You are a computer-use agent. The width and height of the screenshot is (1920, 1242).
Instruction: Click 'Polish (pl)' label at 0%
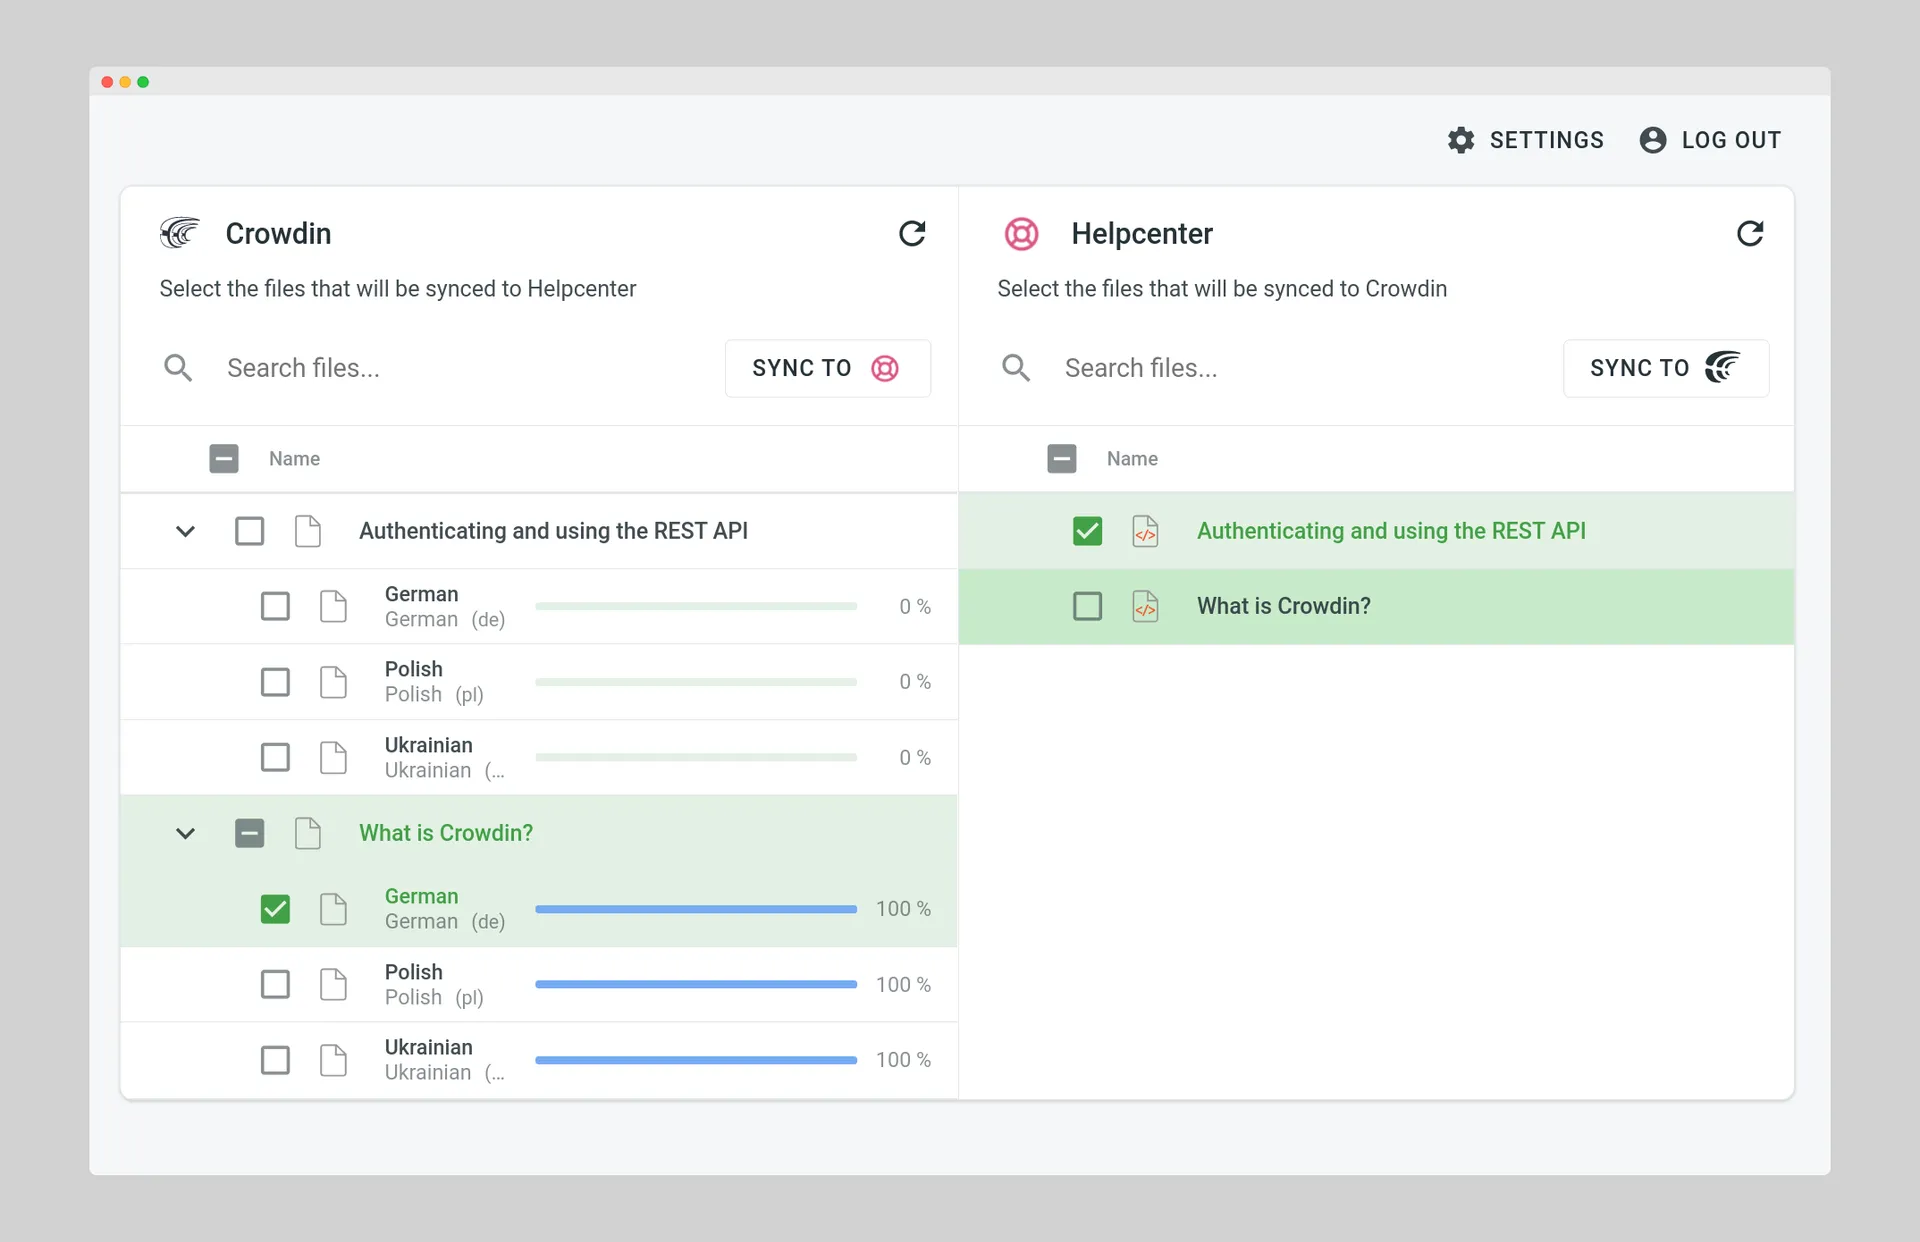[434, 694]
